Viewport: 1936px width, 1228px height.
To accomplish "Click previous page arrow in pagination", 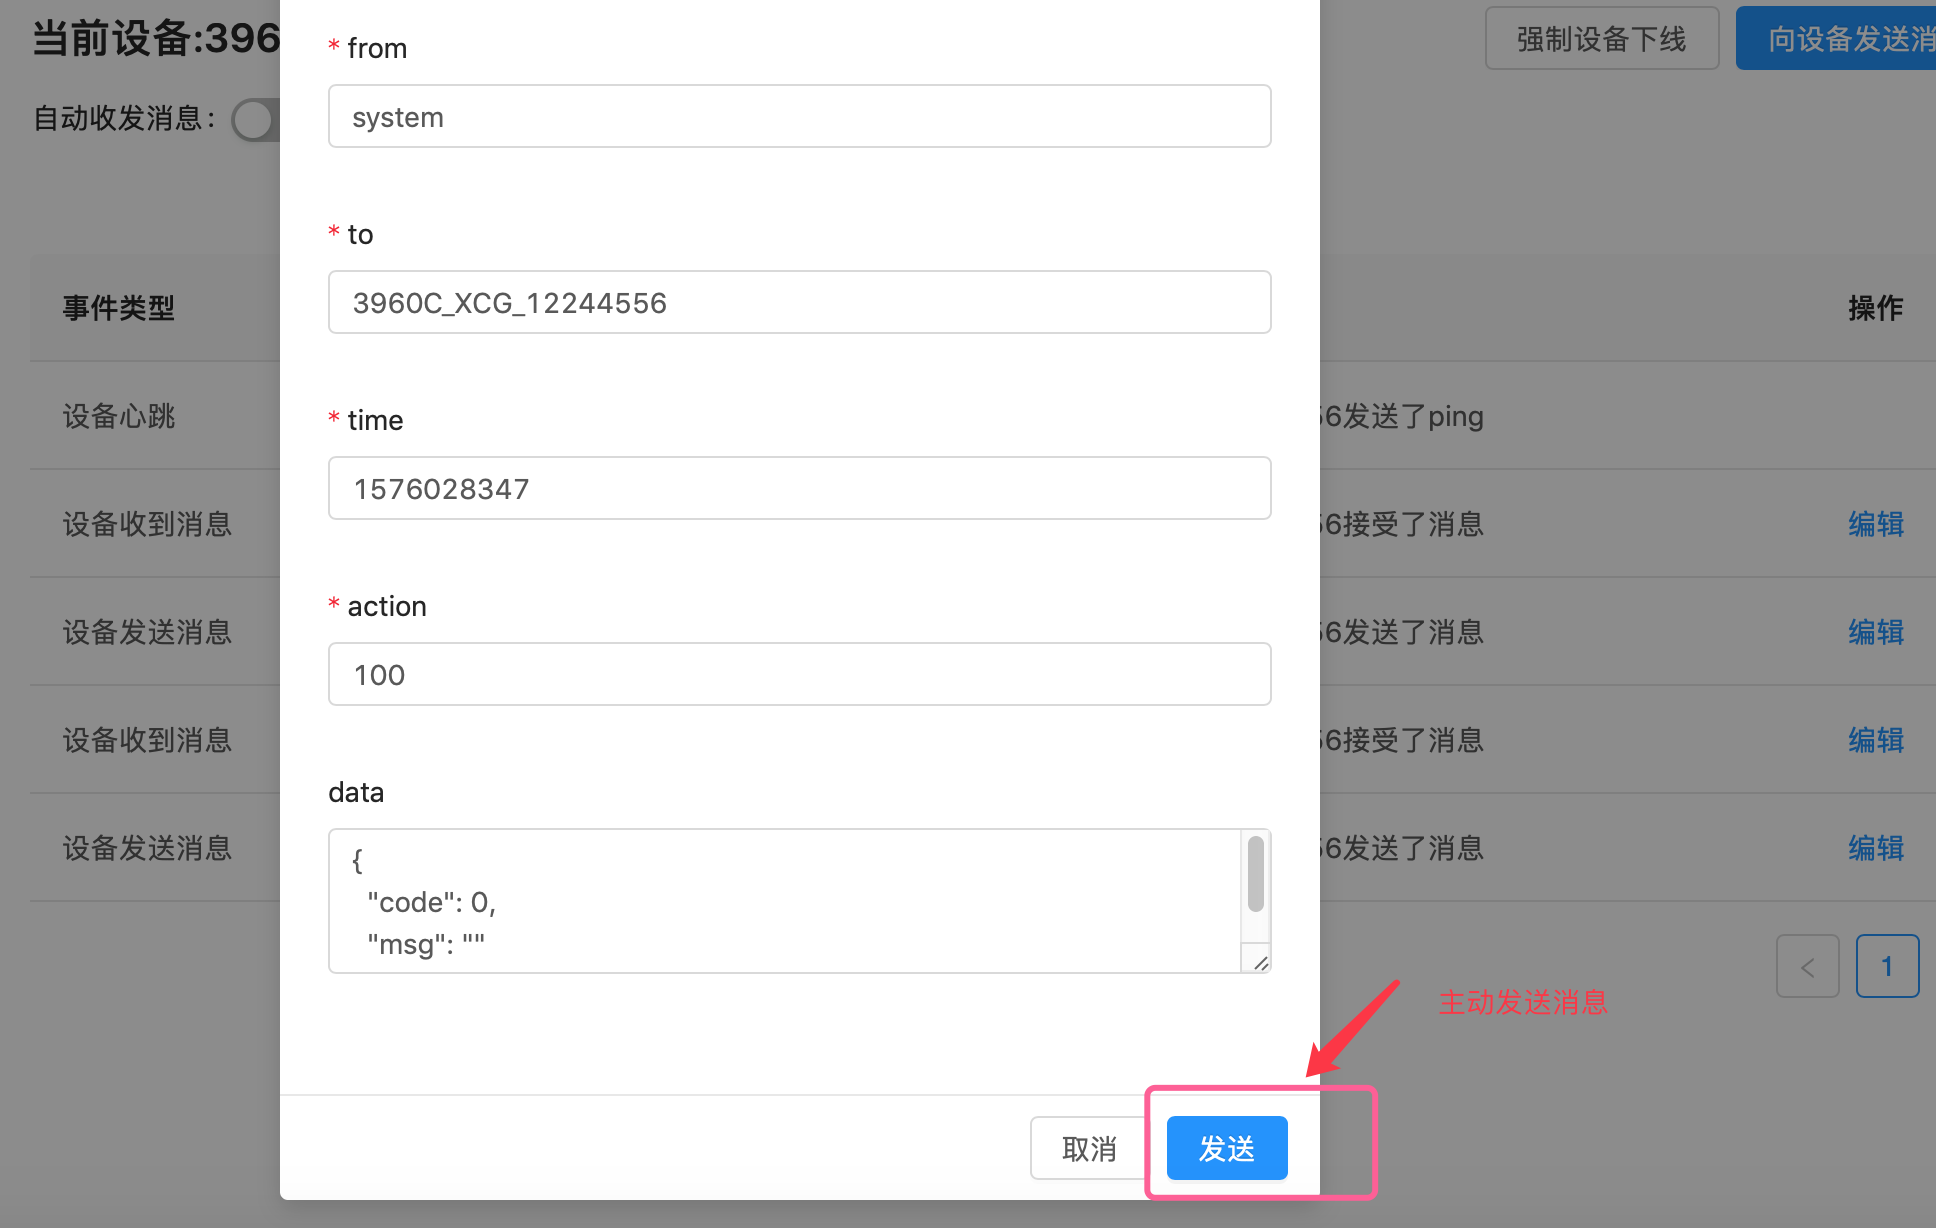I will pos(1807,966).
